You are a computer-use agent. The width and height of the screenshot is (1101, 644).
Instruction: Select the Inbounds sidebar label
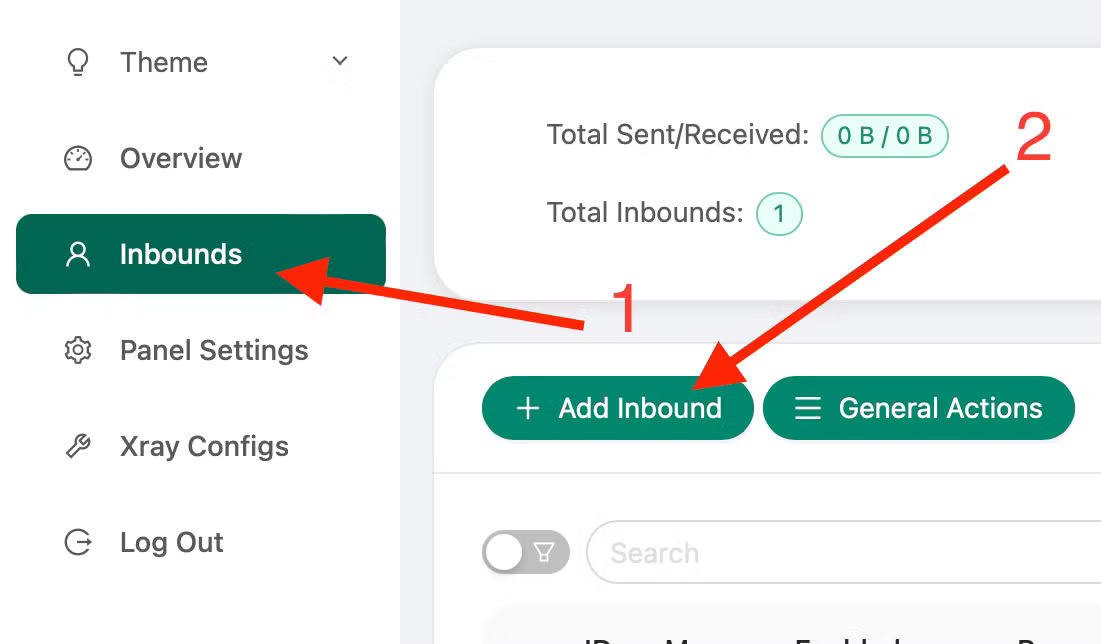pyautogui.click(x=181, y=254)
